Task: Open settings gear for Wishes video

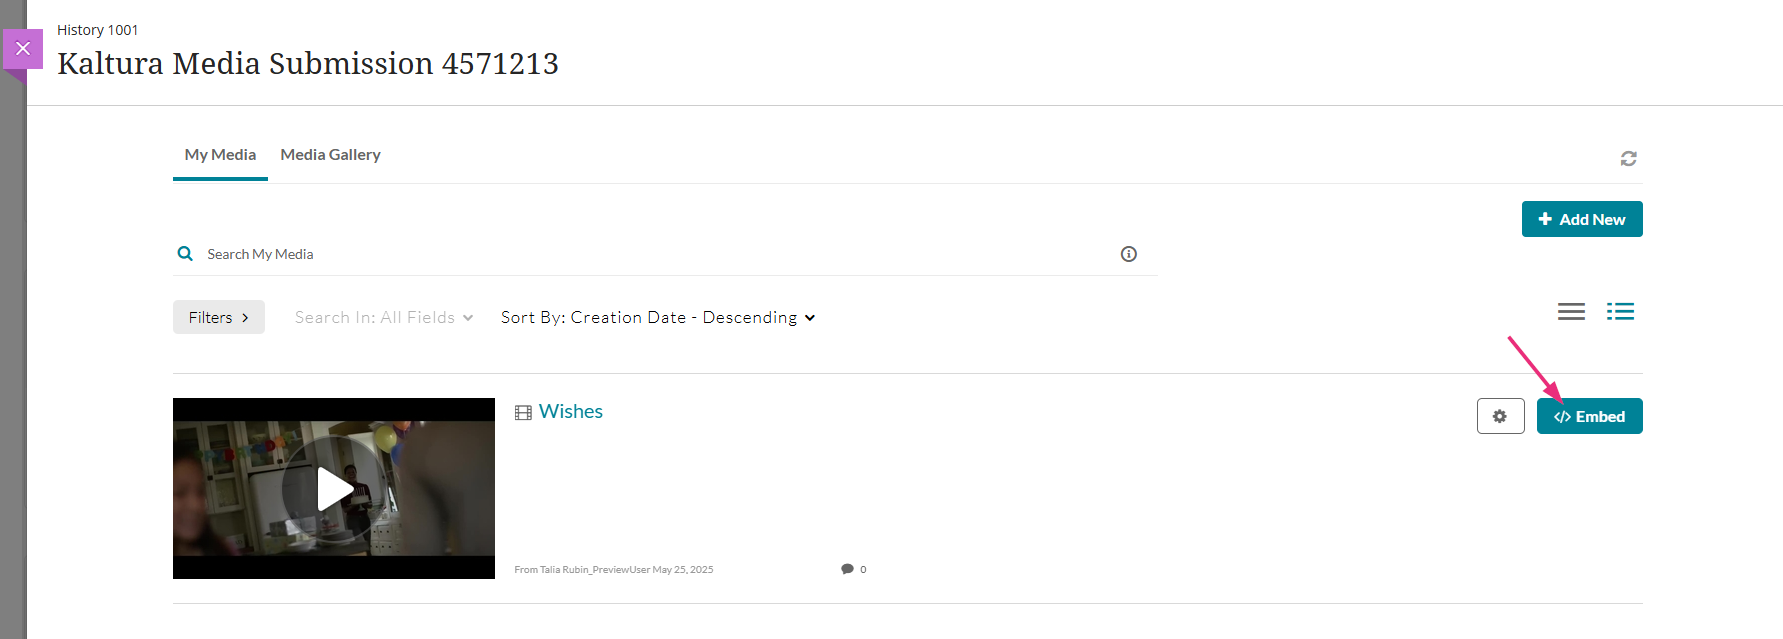Action: [1500, 416]
